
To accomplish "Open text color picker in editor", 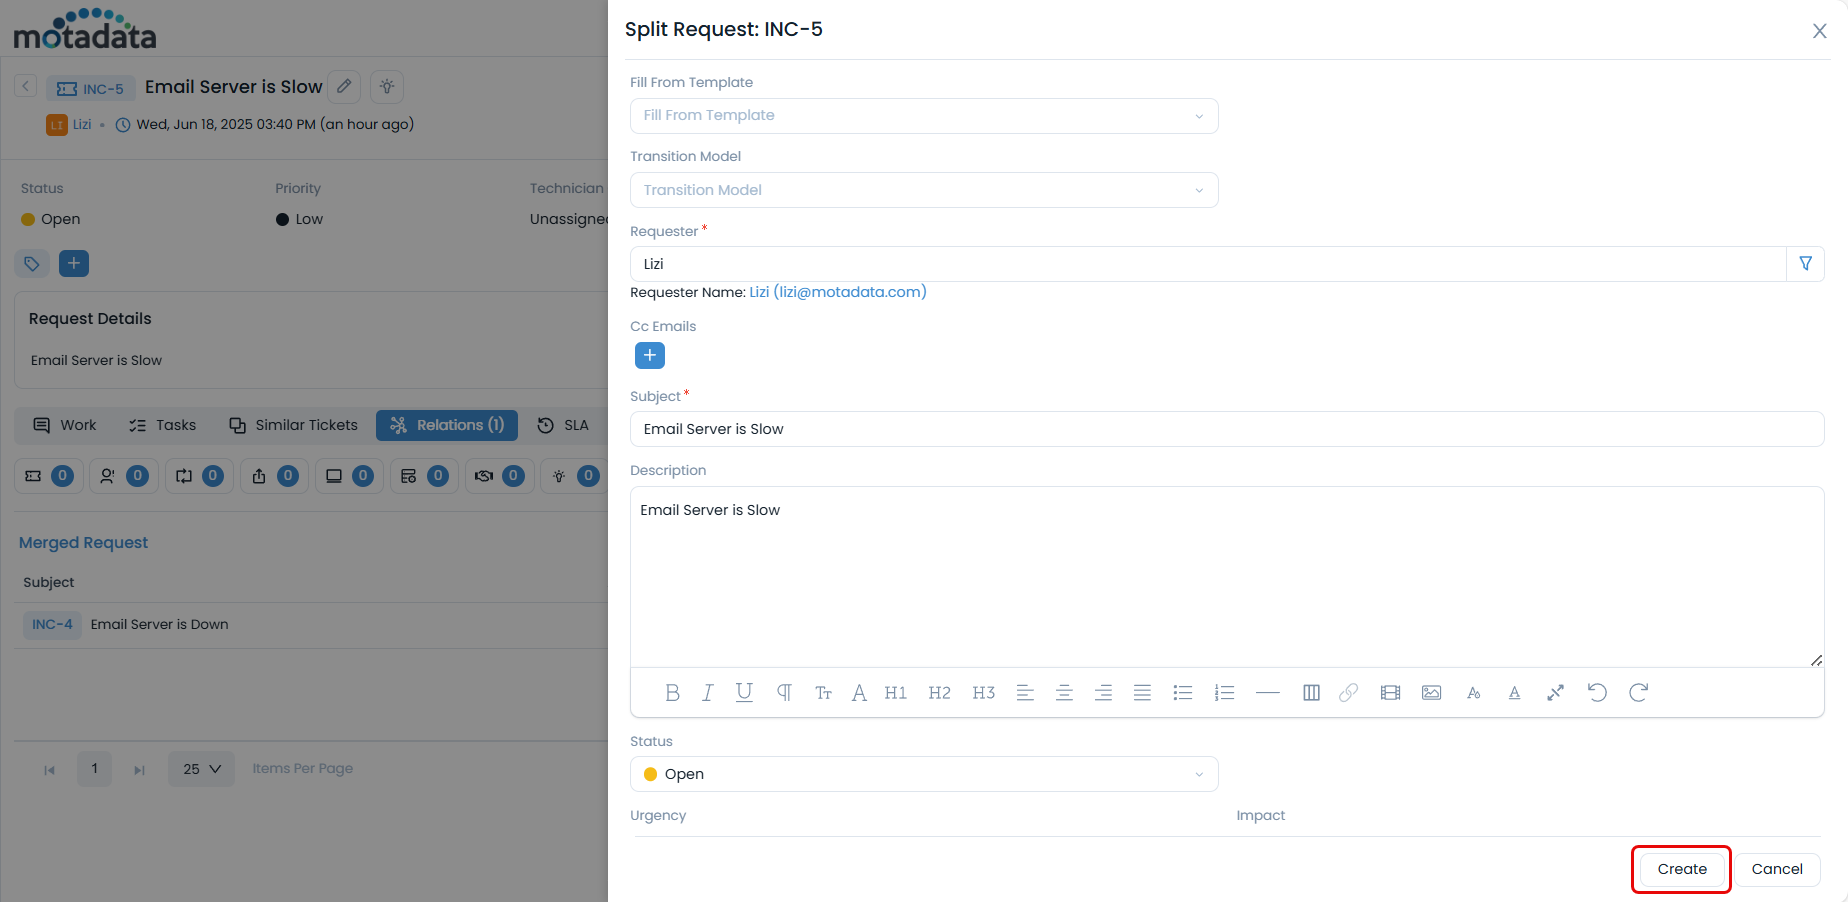I will click(1514, 693).
